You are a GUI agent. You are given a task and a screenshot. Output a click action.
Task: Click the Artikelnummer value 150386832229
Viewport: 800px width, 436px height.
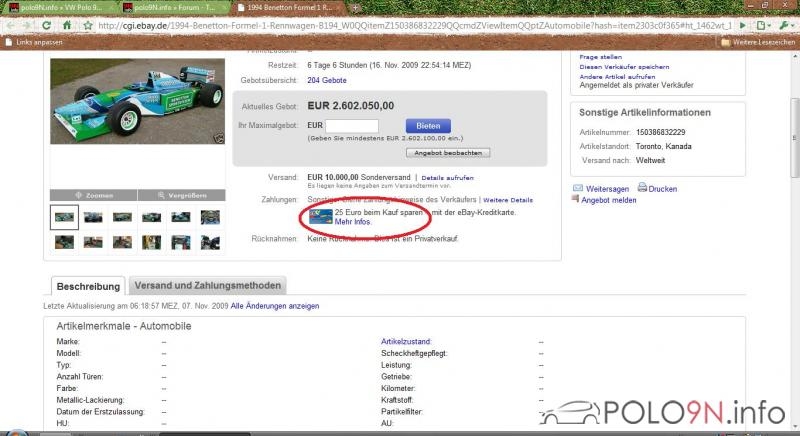[661, 132]
